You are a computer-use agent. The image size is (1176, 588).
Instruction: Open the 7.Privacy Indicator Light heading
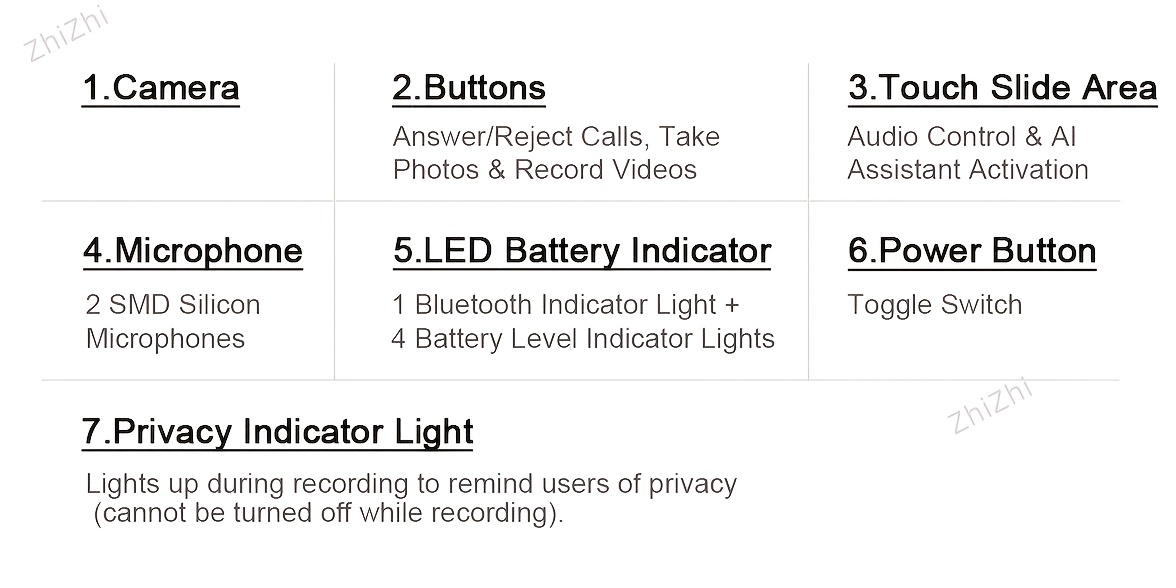[278, 432]
